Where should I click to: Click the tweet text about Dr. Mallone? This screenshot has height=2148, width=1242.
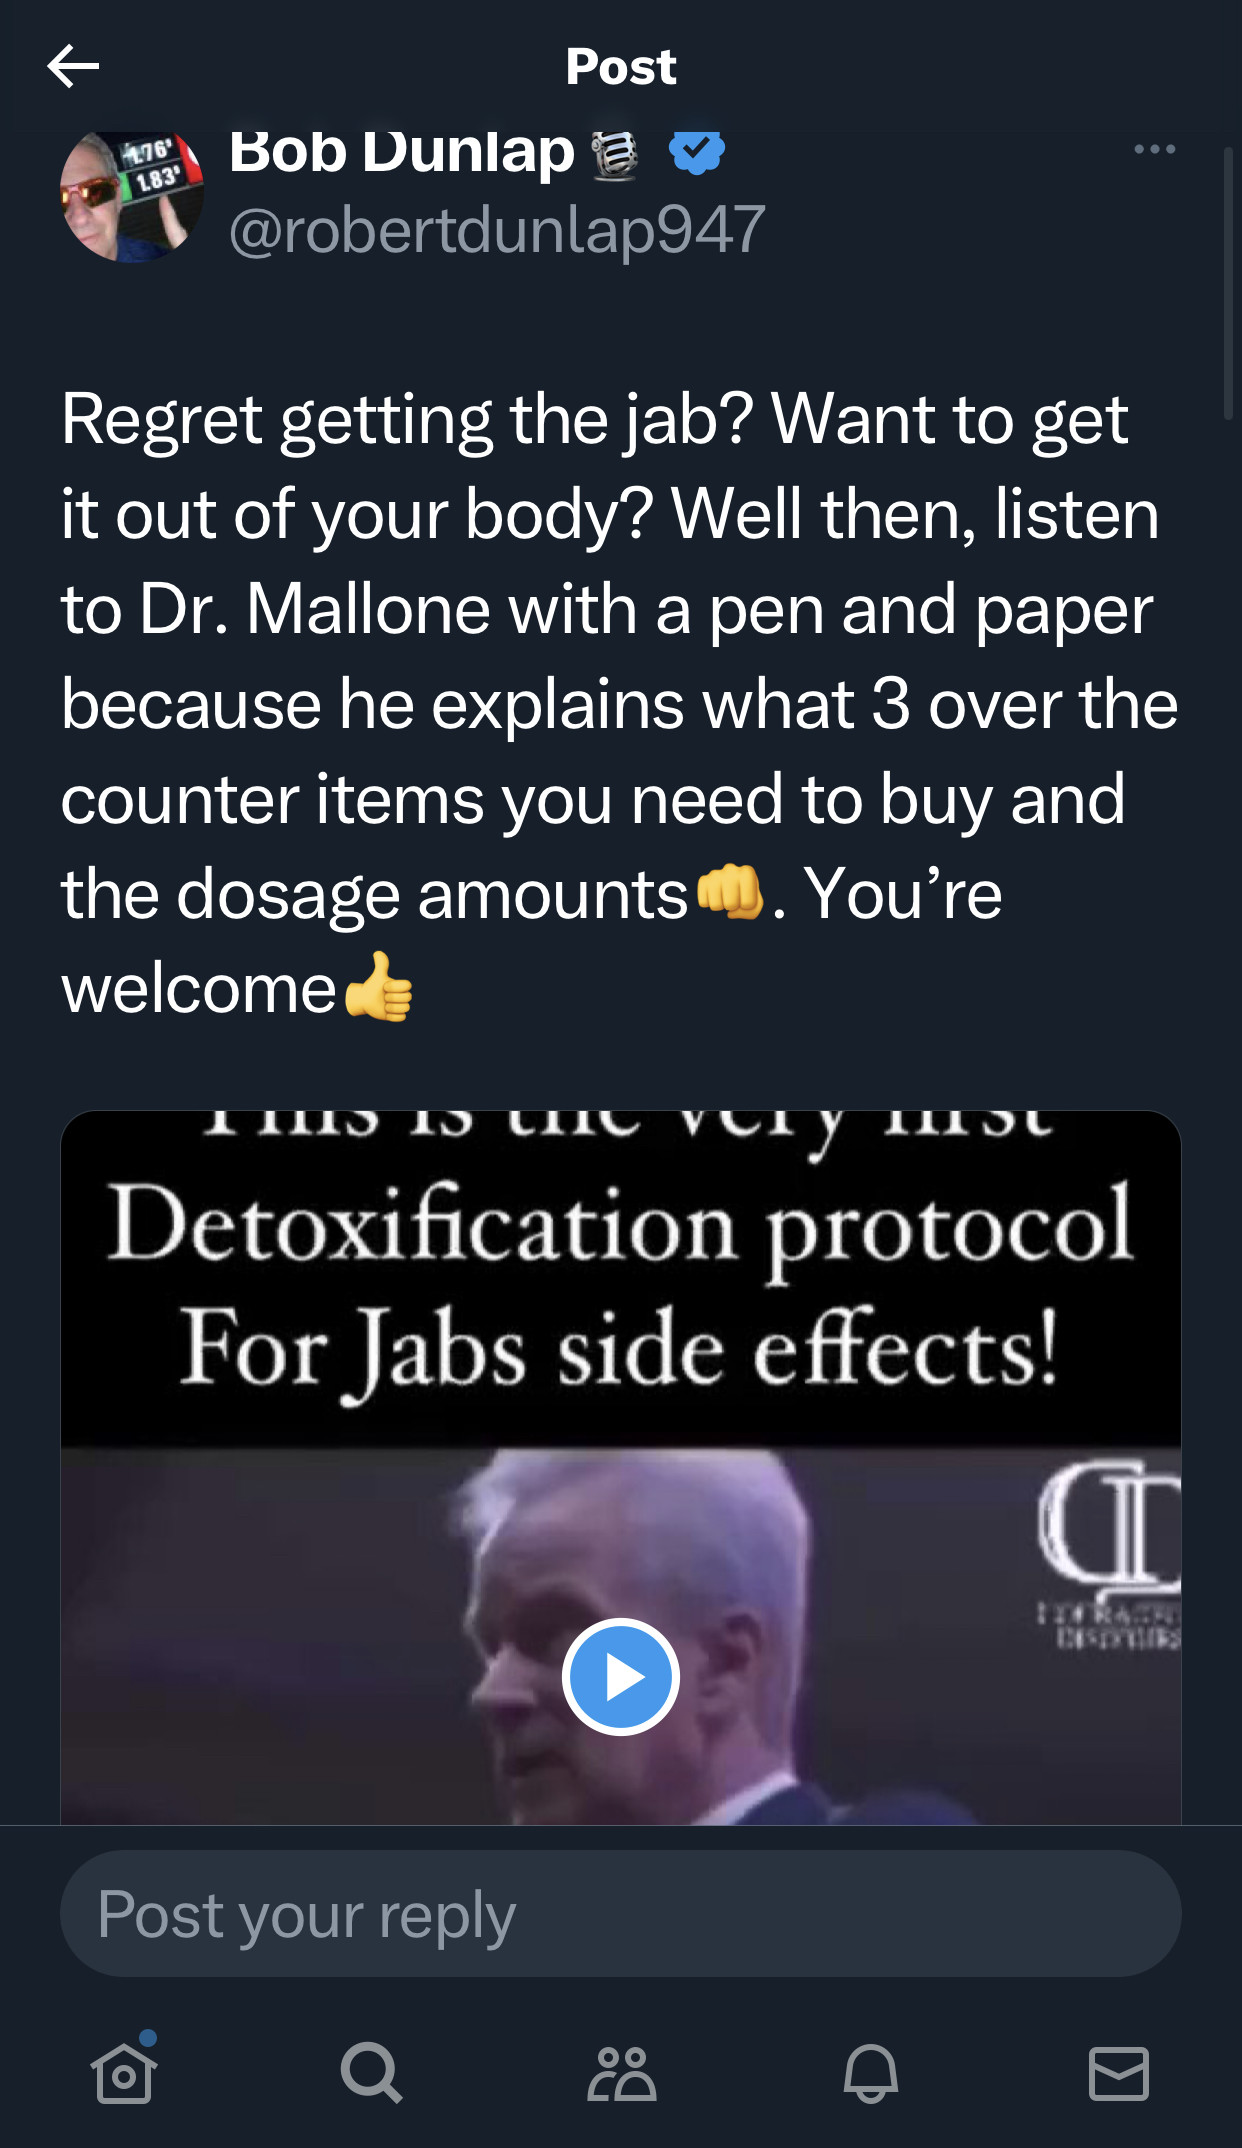620,703
